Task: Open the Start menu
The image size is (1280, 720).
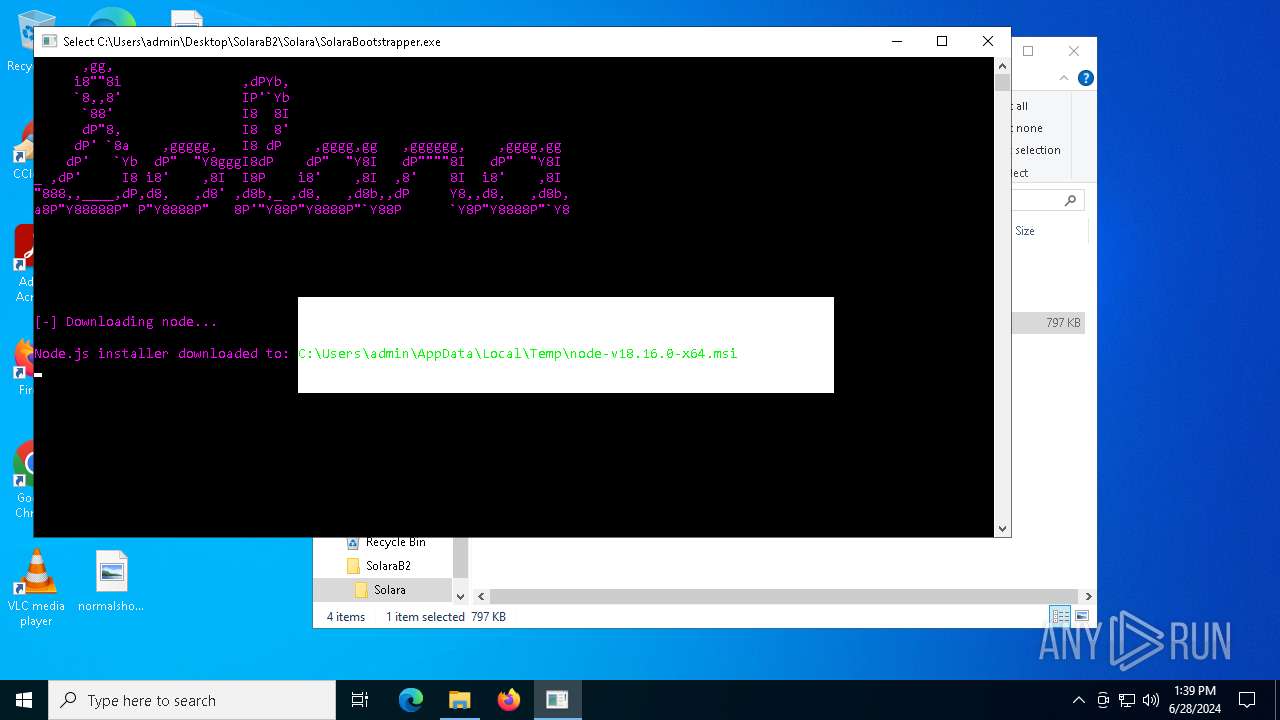Action: click(24, 700)
